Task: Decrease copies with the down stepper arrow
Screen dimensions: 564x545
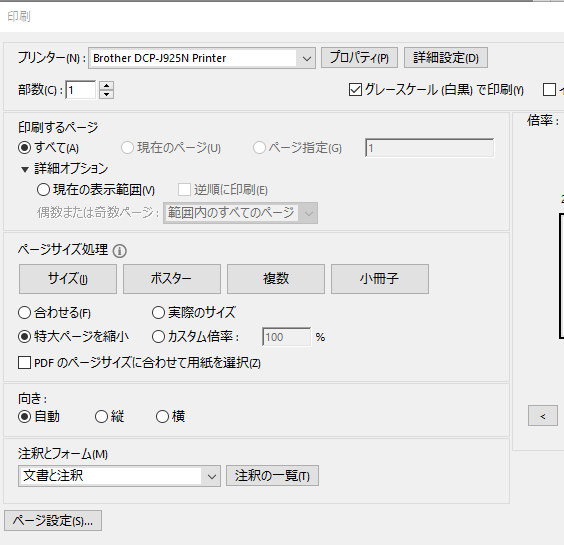Action: pos(106,94)
